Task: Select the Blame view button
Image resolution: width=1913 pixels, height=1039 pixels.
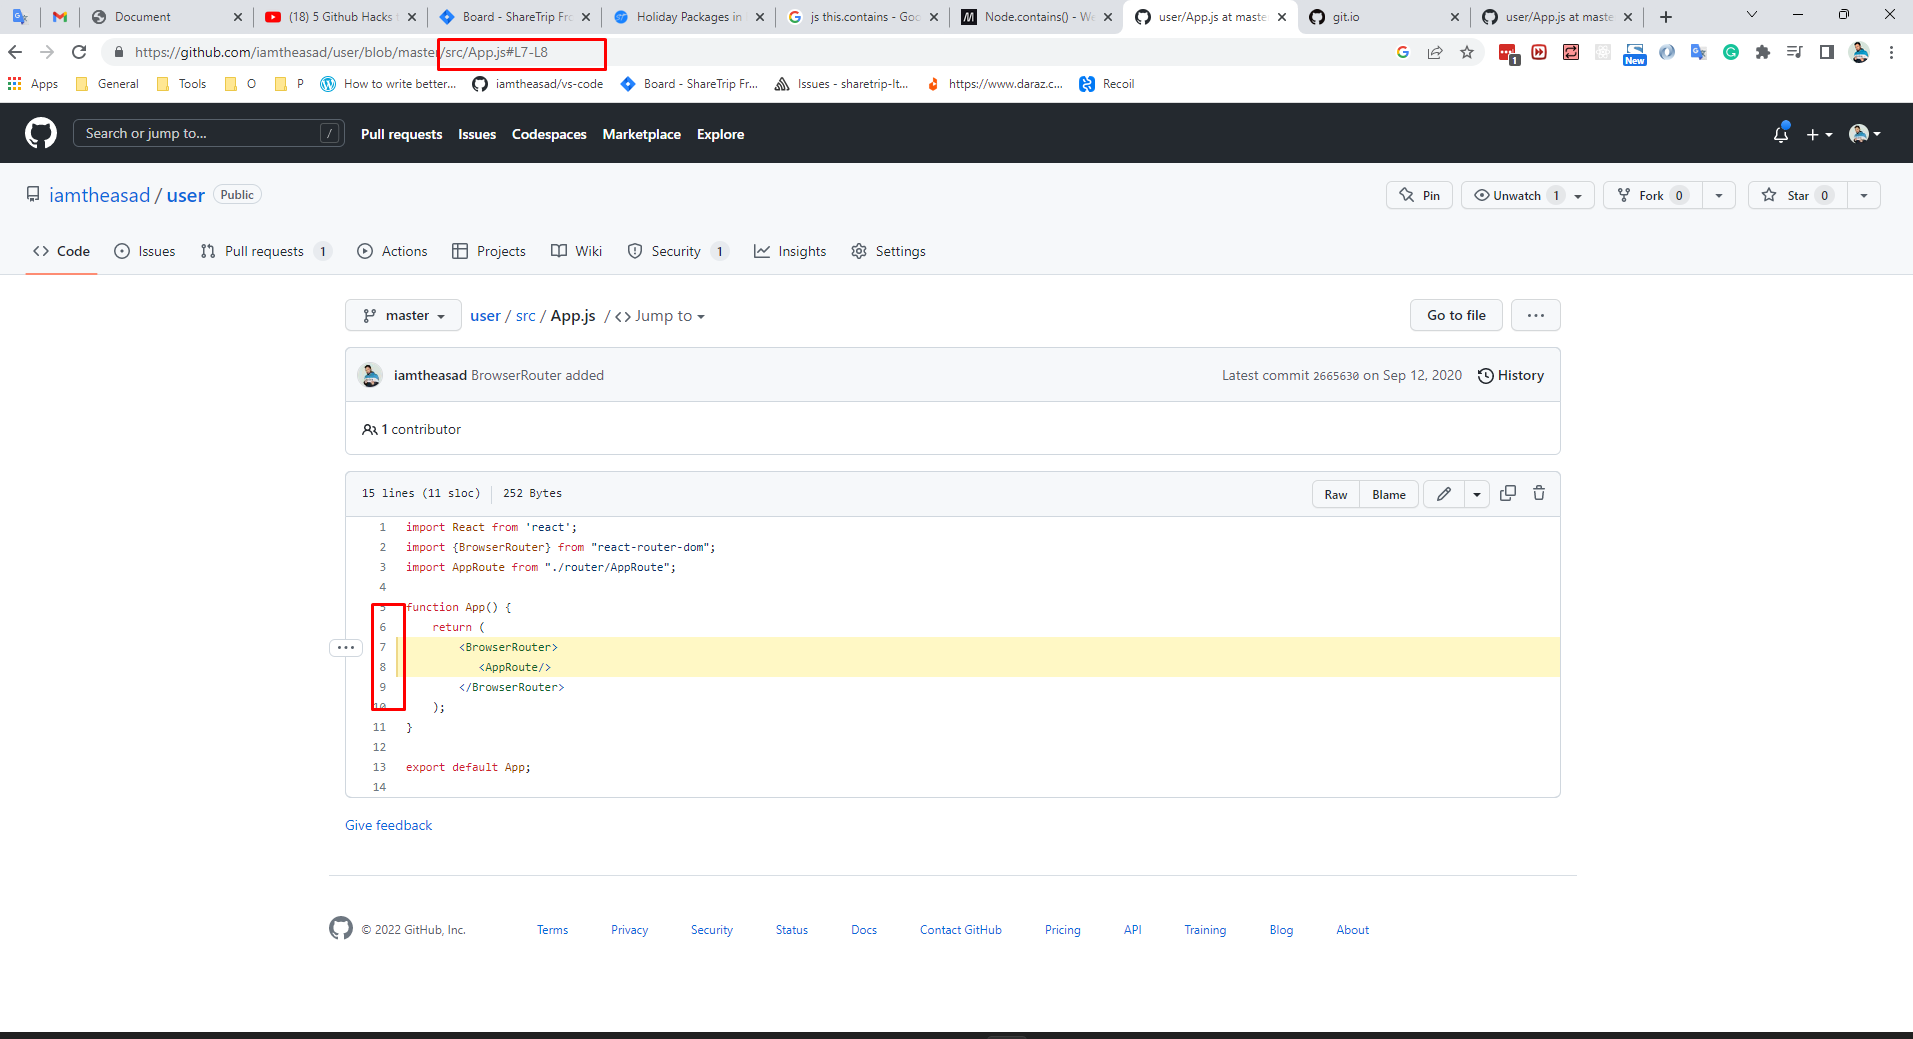Action: (1388, 493)
